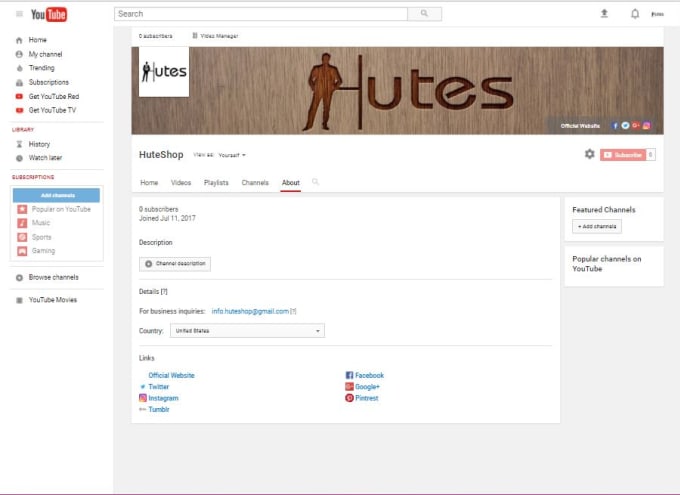
Task: Open the Music channel entry
Action: [x=41, y=223]
